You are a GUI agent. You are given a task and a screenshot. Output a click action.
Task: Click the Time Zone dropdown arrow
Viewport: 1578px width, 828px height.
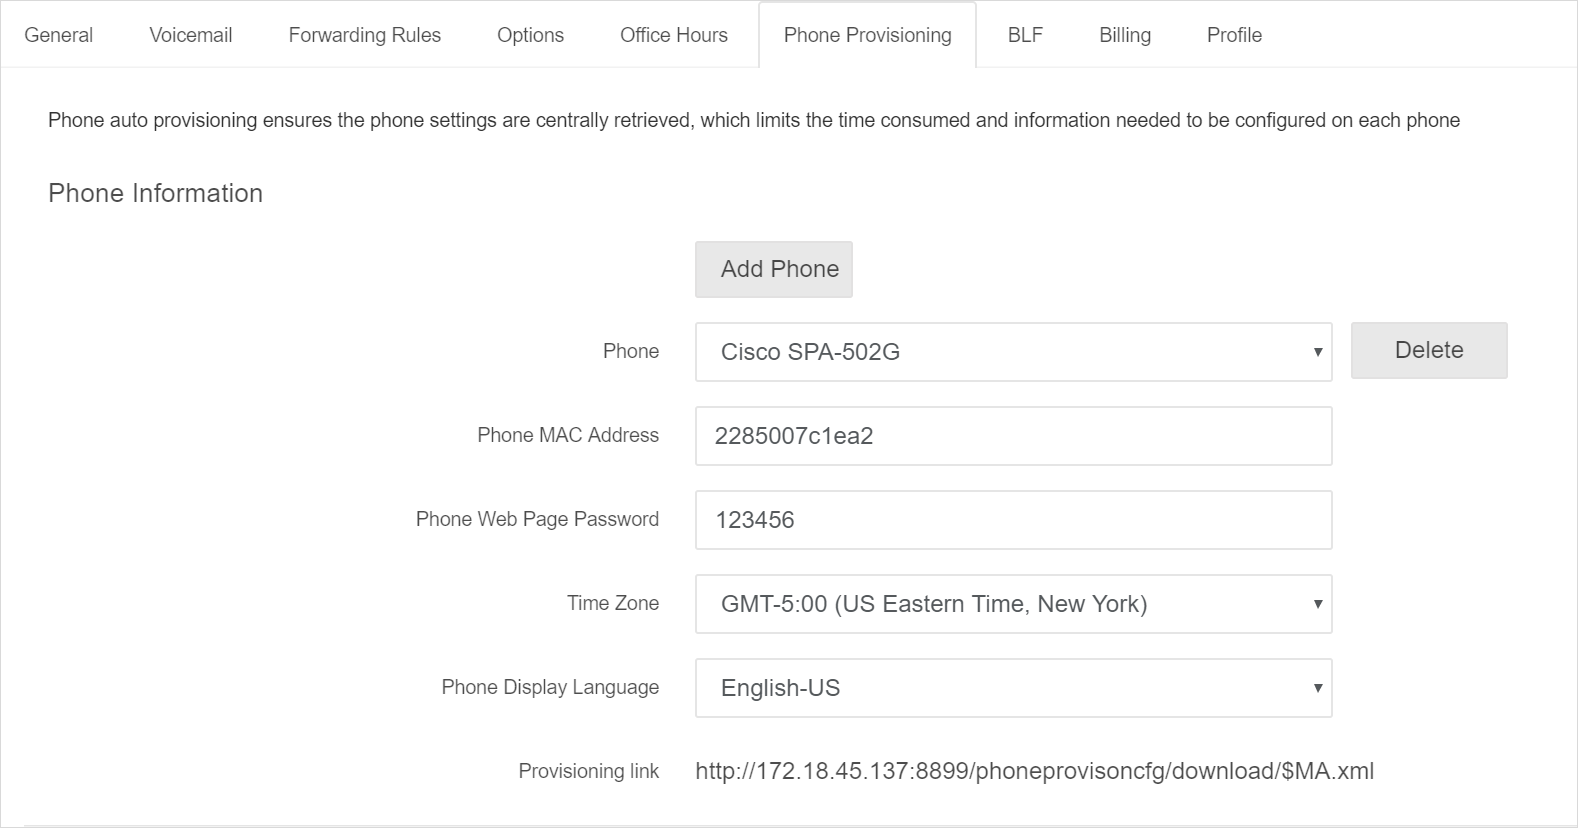pyautogui.click(x=1318, y=604)
